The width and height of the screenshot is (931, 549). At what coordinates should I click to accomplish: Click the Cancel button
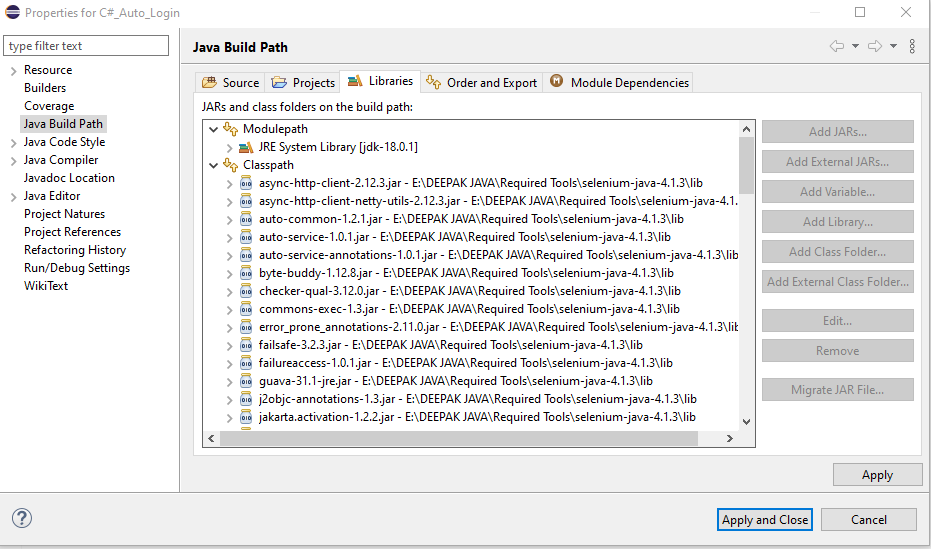pos(869,519)
